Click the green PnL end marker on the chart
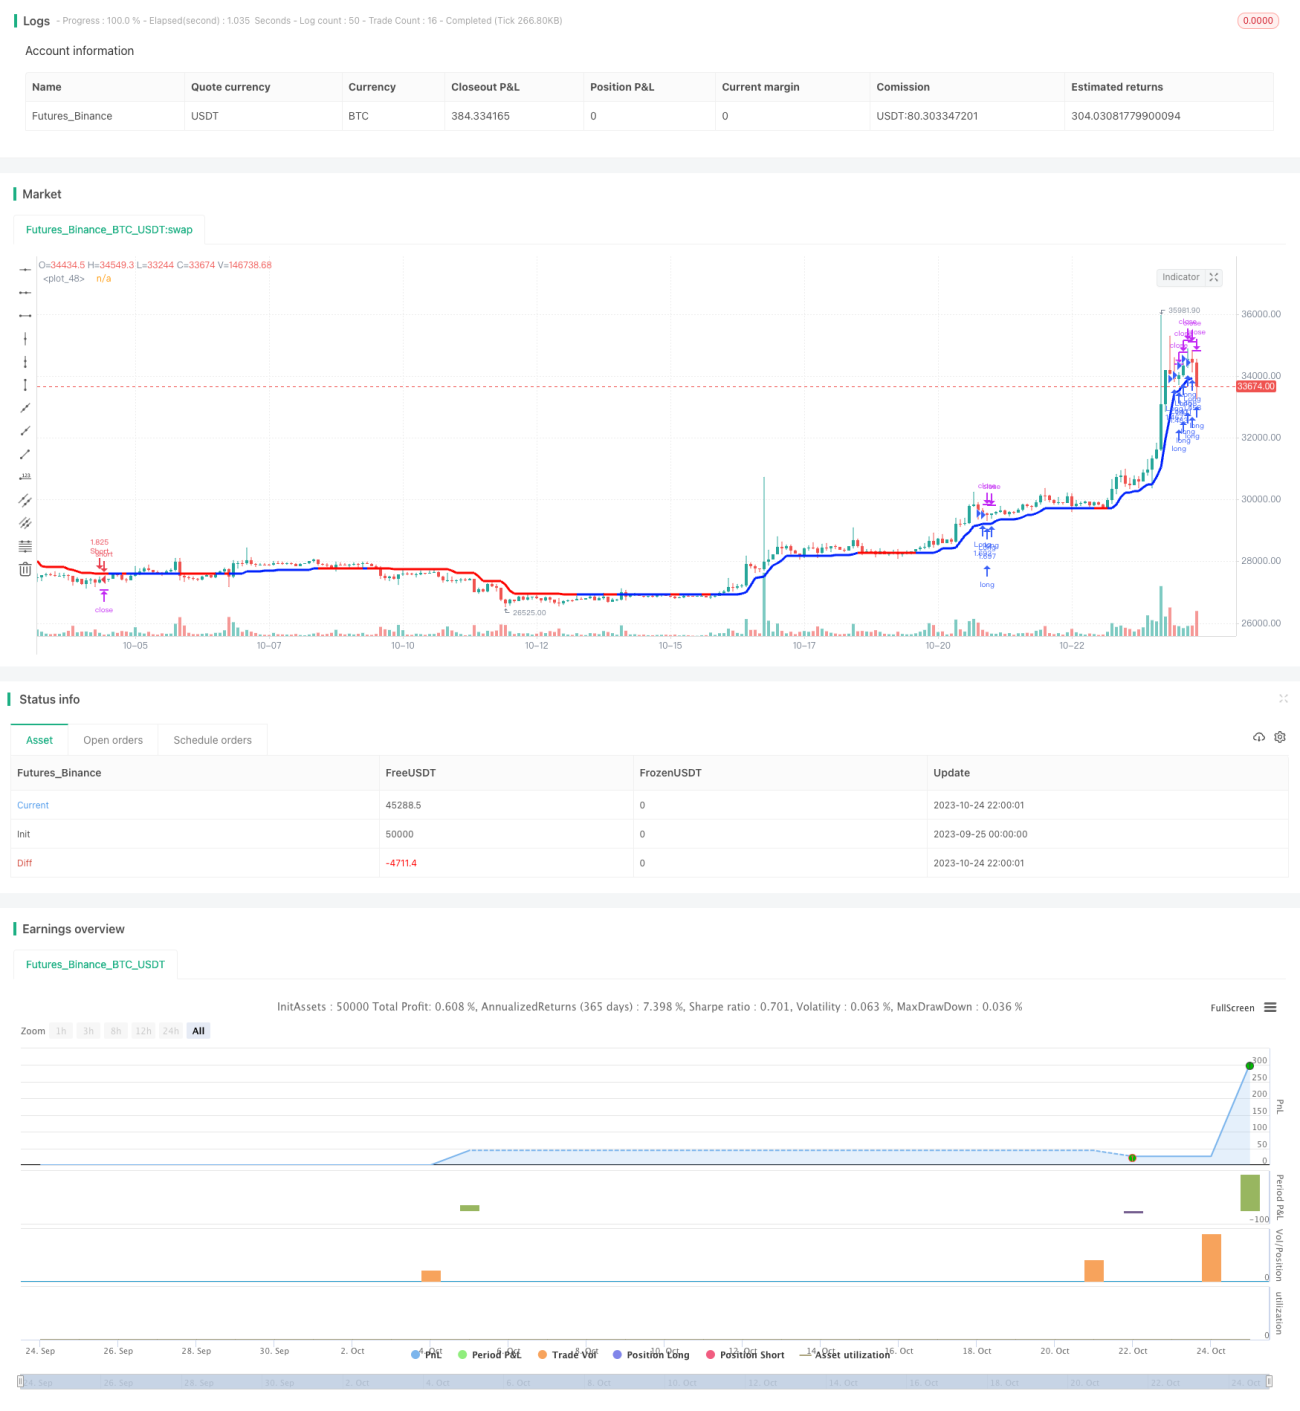 1249,1066
